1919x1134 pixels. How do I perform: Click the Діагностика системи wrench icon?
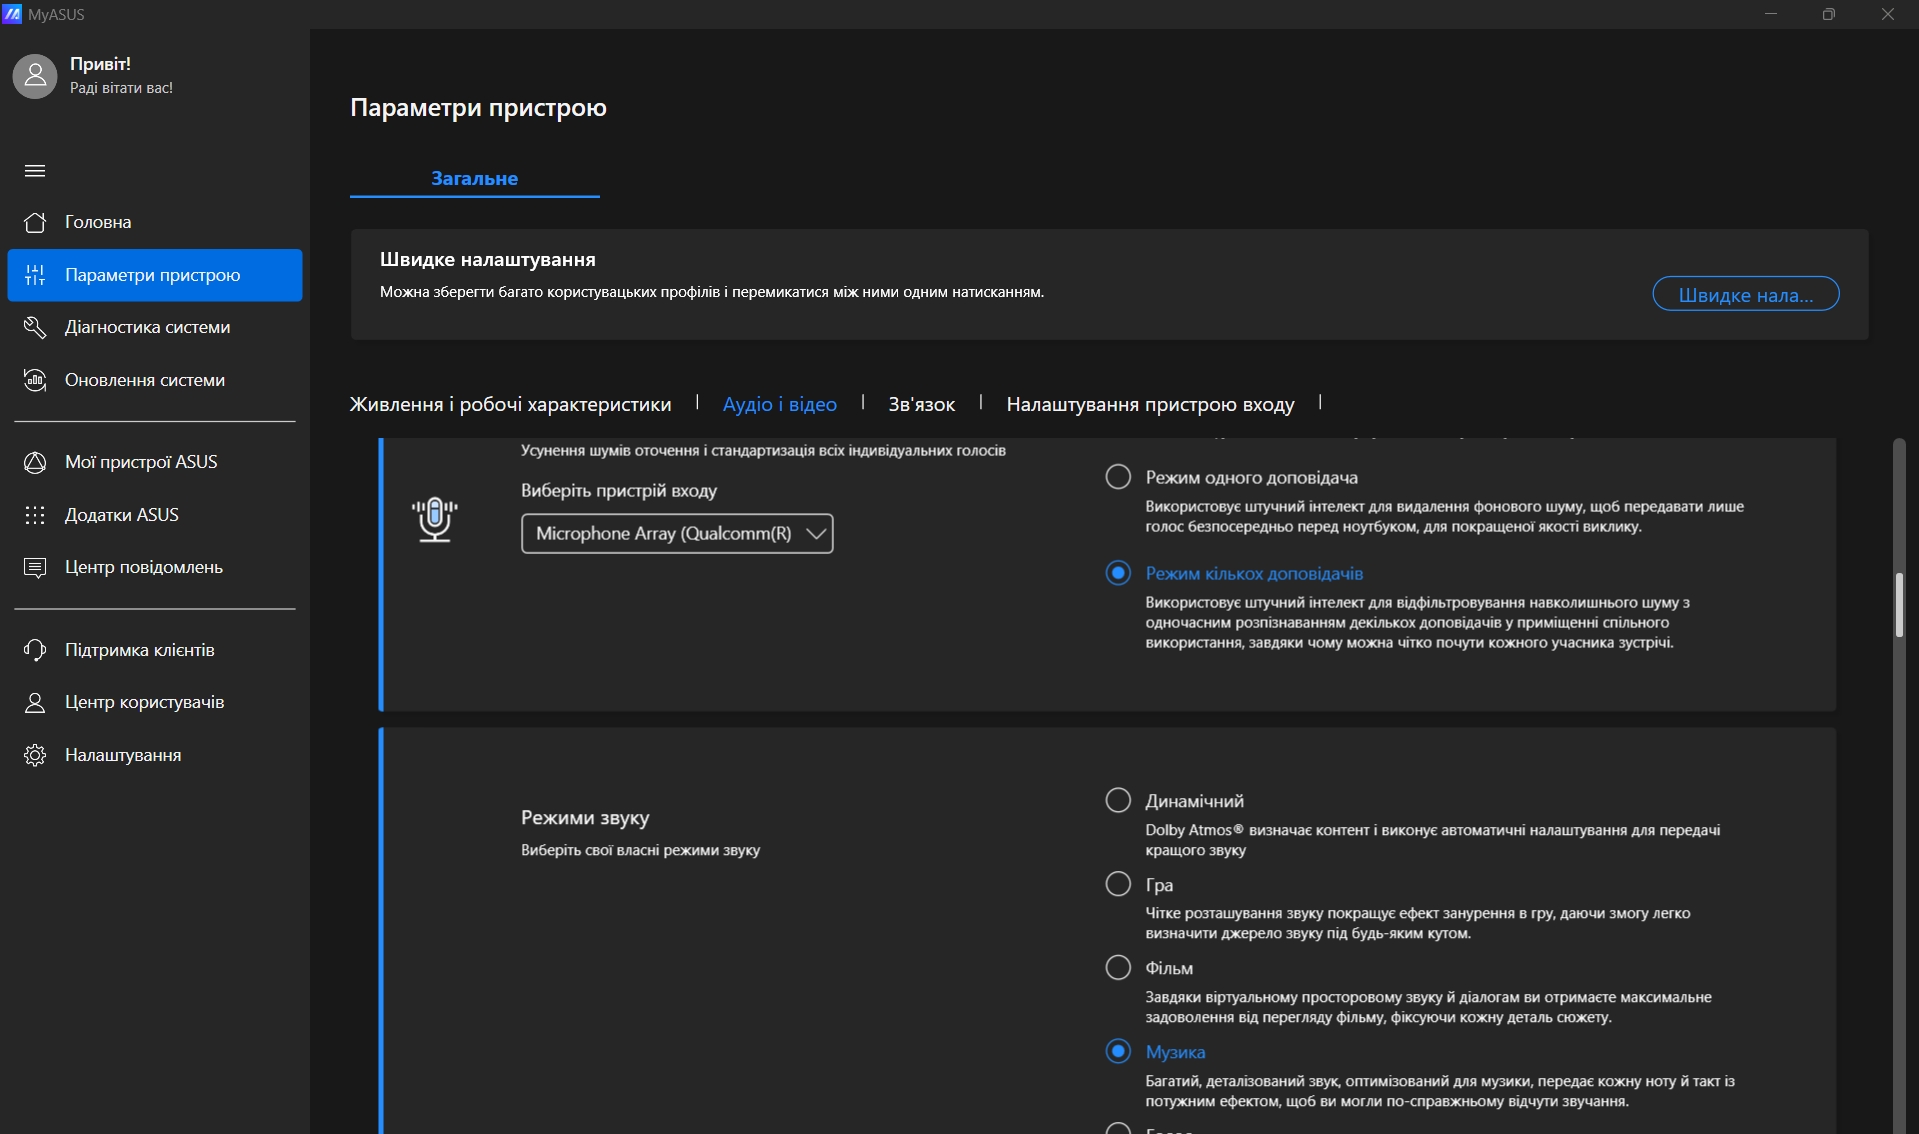(35, 327)
